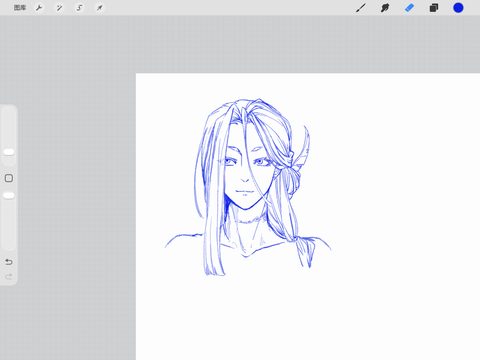The height and width of the screenshot is (360, 480).
Task: Click the brush size slider handle
Action: pos(9,152)
